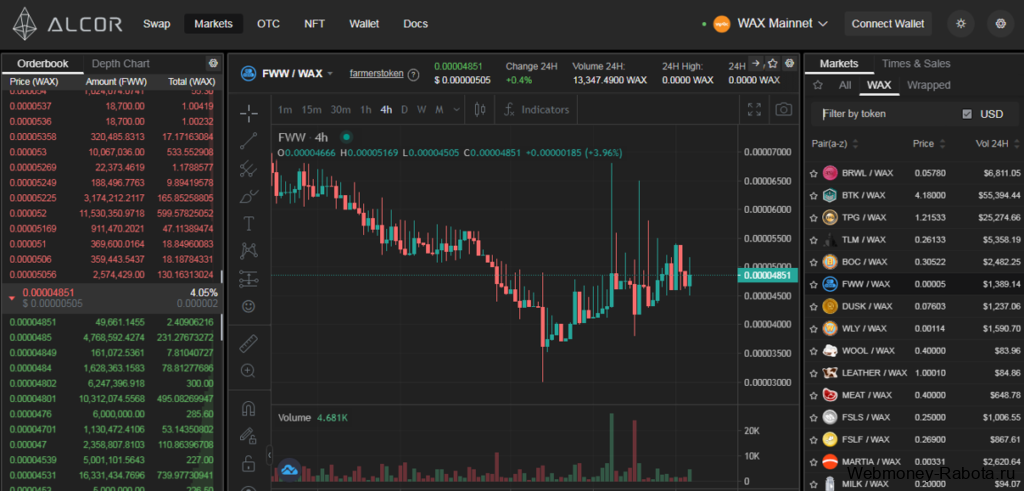Select the pattern drawing tool
Screen dimensions: 1024x491
(x=248, y=251)
